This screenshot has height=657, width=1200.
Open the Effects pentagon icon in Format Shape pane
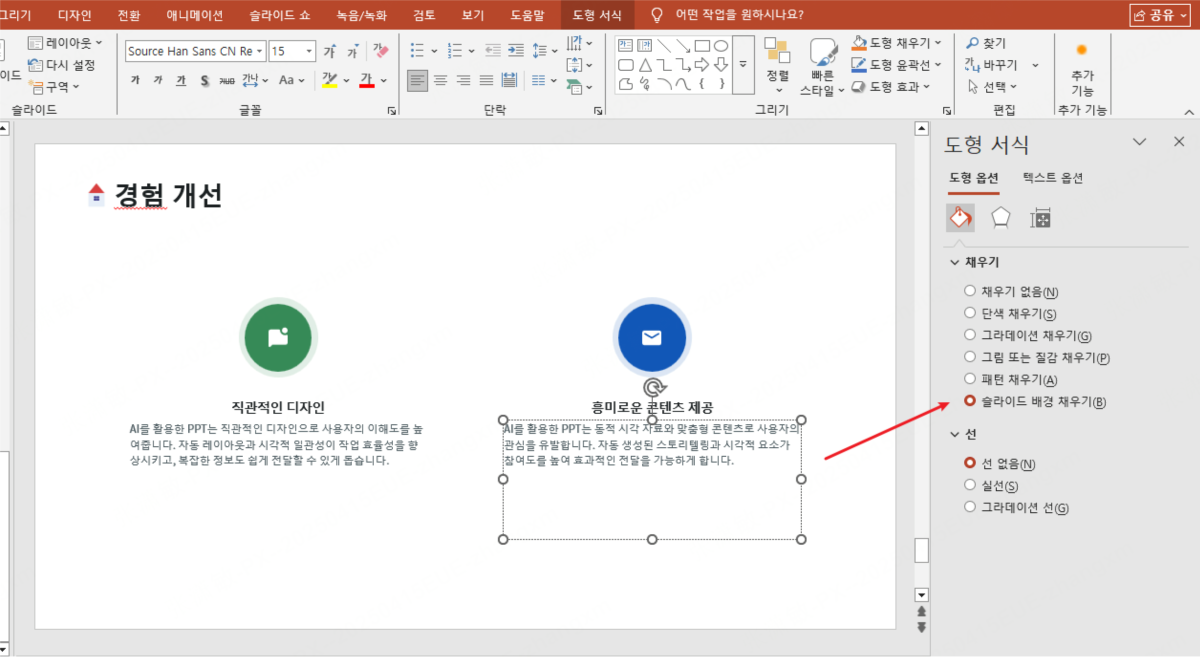pos(1000,218)
